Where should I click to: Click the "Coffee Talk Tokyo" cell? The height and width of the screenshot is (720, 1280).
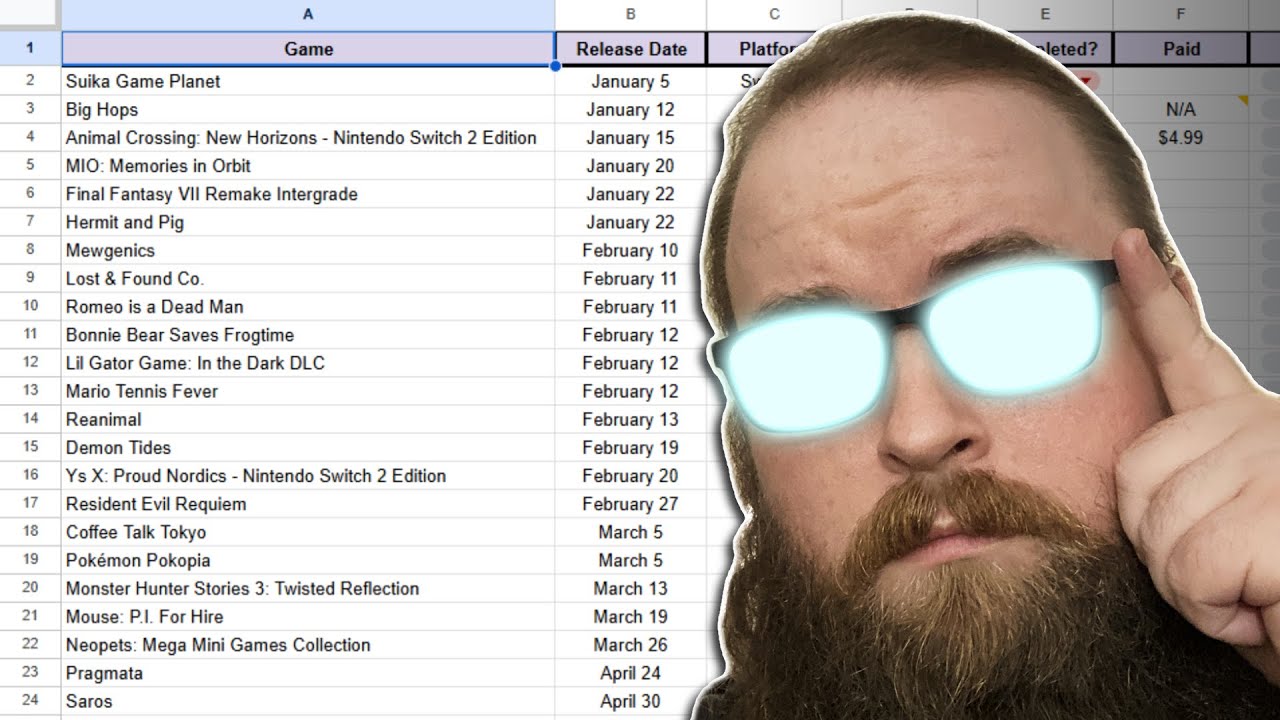308,531
